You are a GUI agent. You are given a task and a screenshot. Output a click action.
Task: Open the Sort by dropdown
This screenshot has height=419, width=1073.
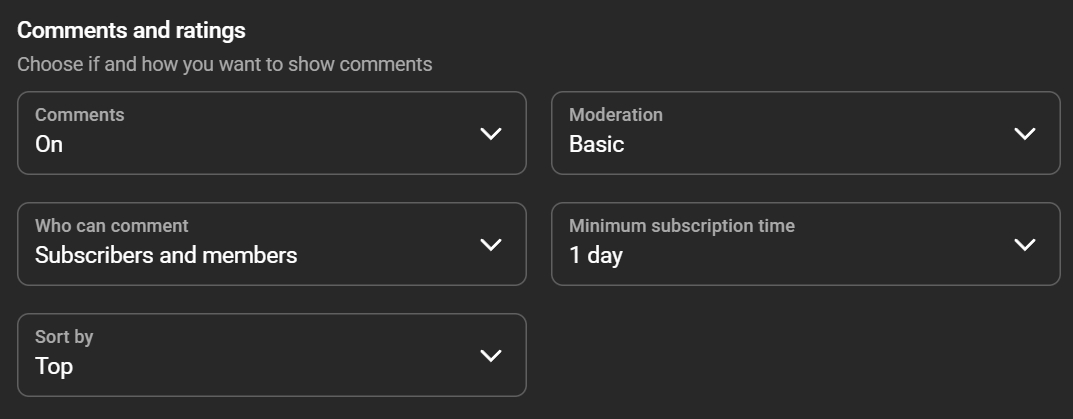click(271, 355)
